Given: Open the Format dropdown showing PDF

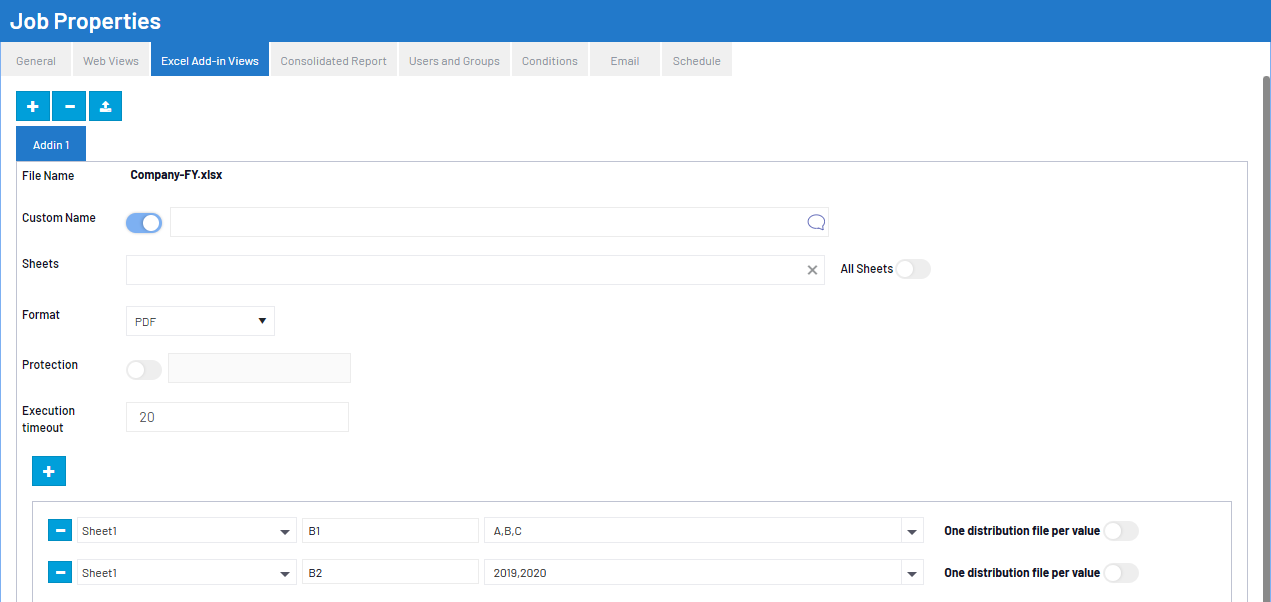Looking at the screenshot, I should pyautogui.click(x=200, y=321).
